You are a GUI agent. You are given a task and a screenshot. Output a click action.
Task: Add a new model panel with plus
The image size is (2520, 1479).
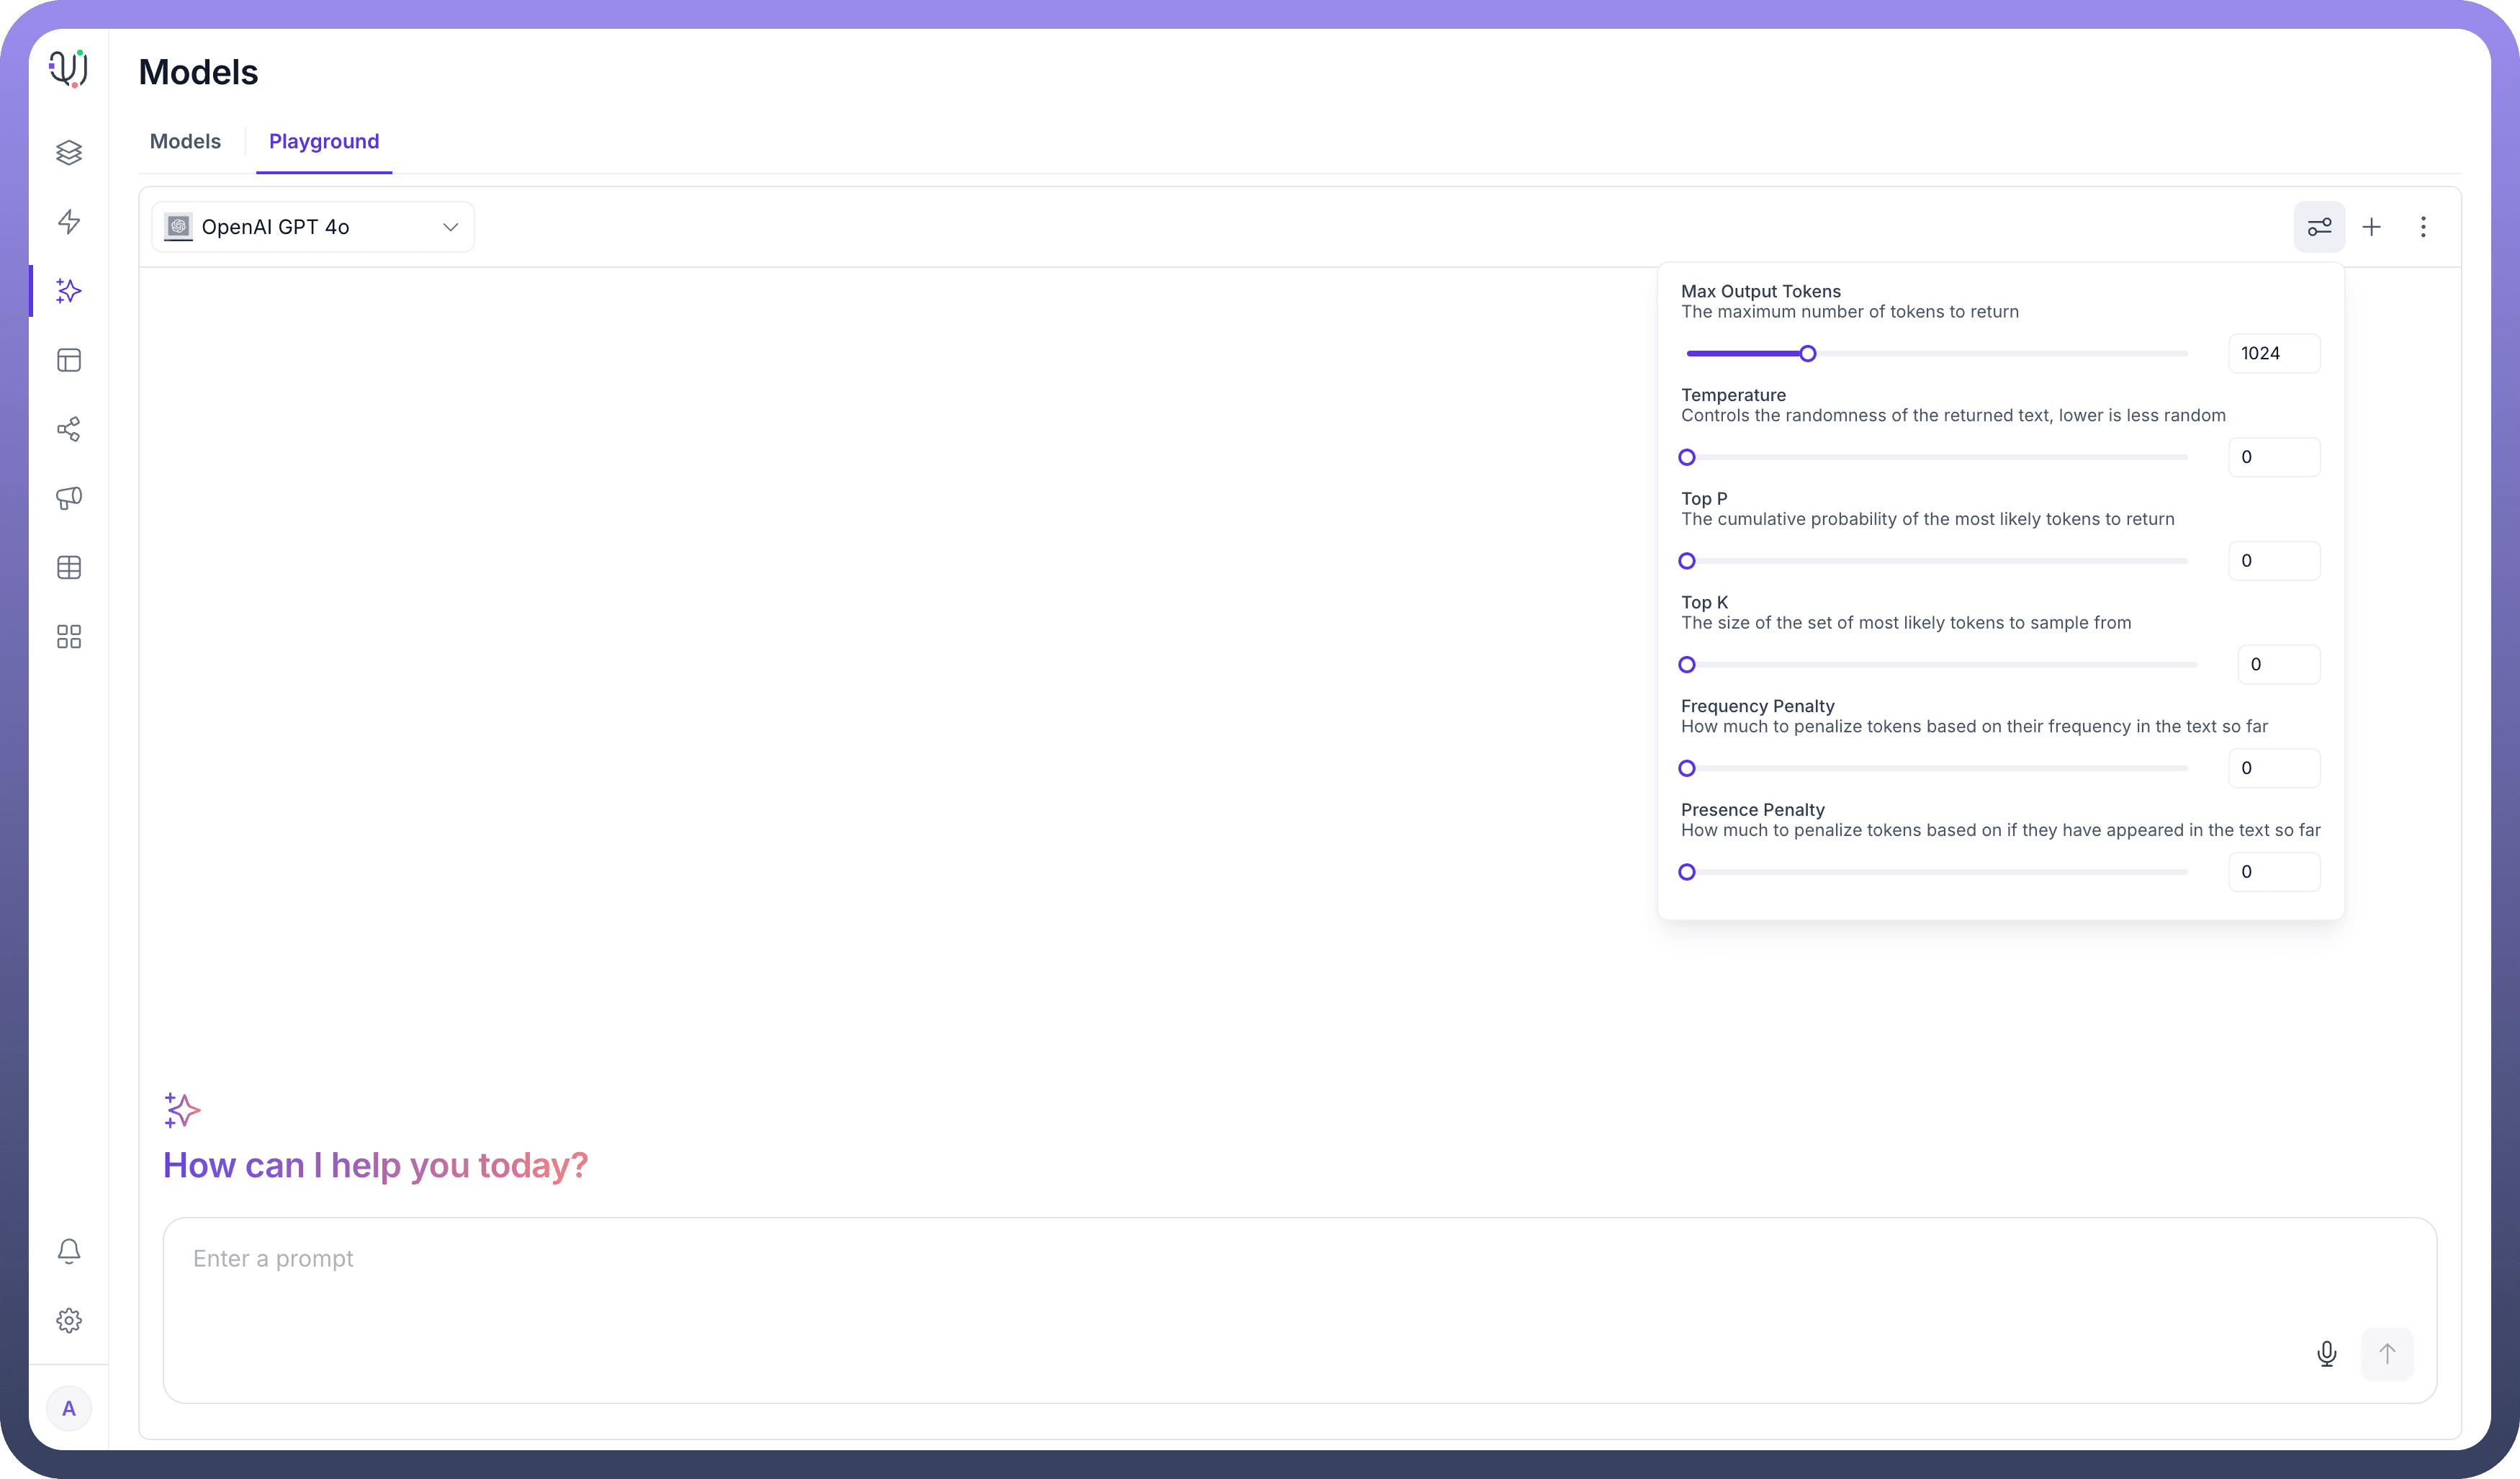(2371, 227)
